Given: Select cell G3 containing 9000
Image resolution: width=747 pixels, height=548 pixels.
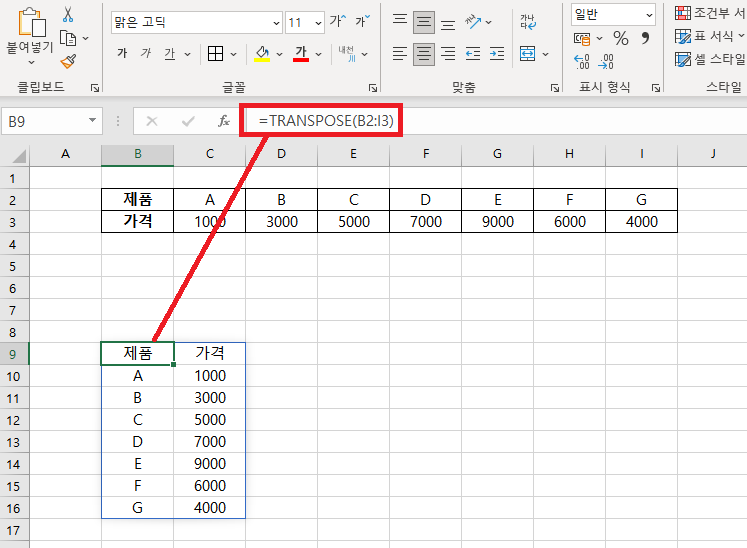Looking at the screenshot, I should tap(497, 222).
